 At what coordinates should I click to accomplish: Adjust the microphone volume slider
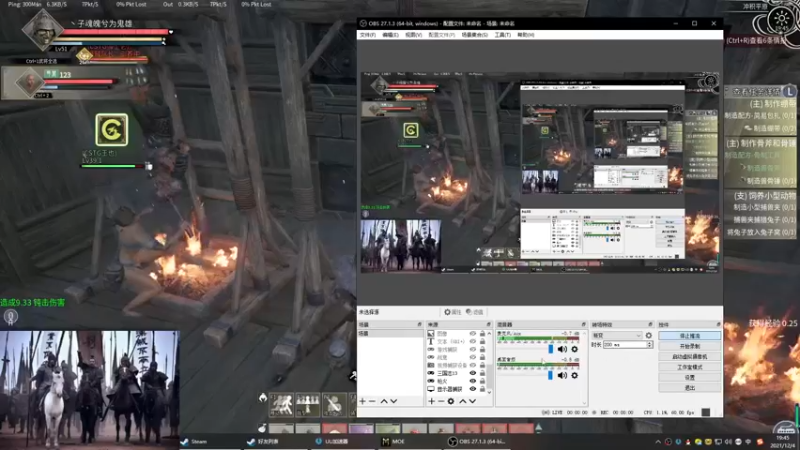tap(551, 349)
